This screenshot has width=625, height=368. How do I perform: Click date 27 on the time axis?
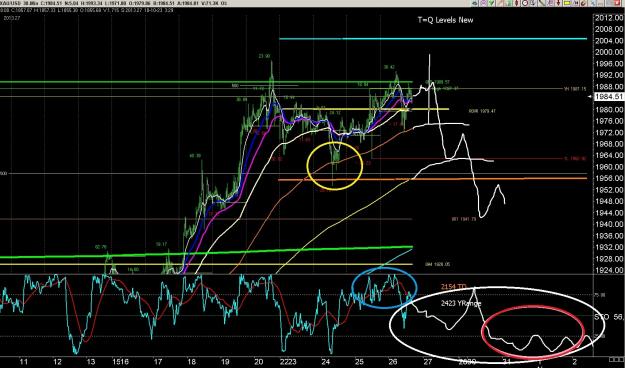point(428,362)
